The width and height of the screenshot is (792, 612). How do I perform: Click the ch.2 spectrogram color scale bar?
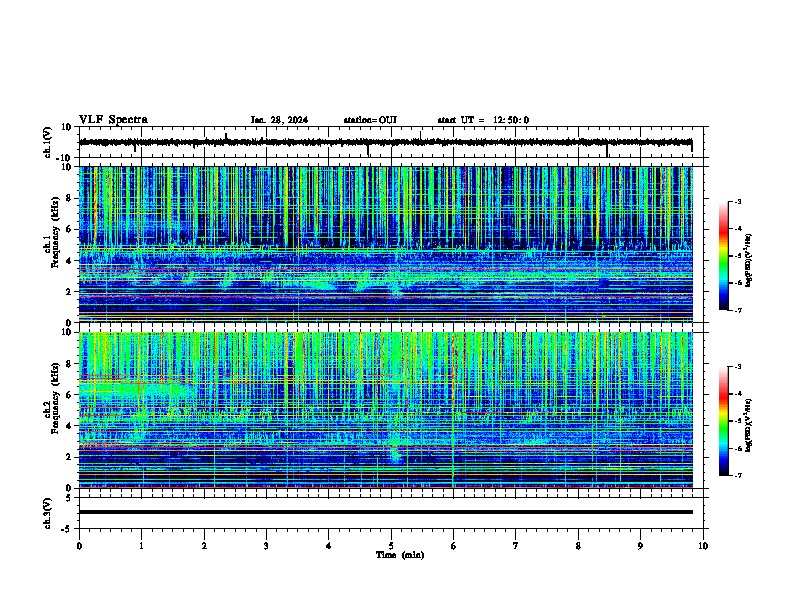click(724, 421)
